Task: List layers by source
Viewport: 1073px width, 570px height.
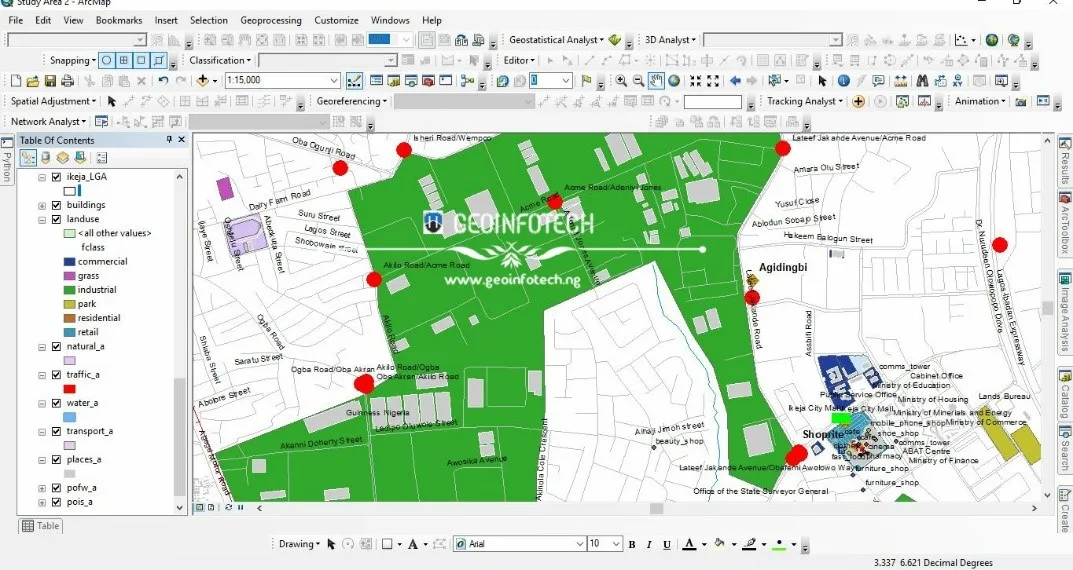Action: (x=45, y=158)
